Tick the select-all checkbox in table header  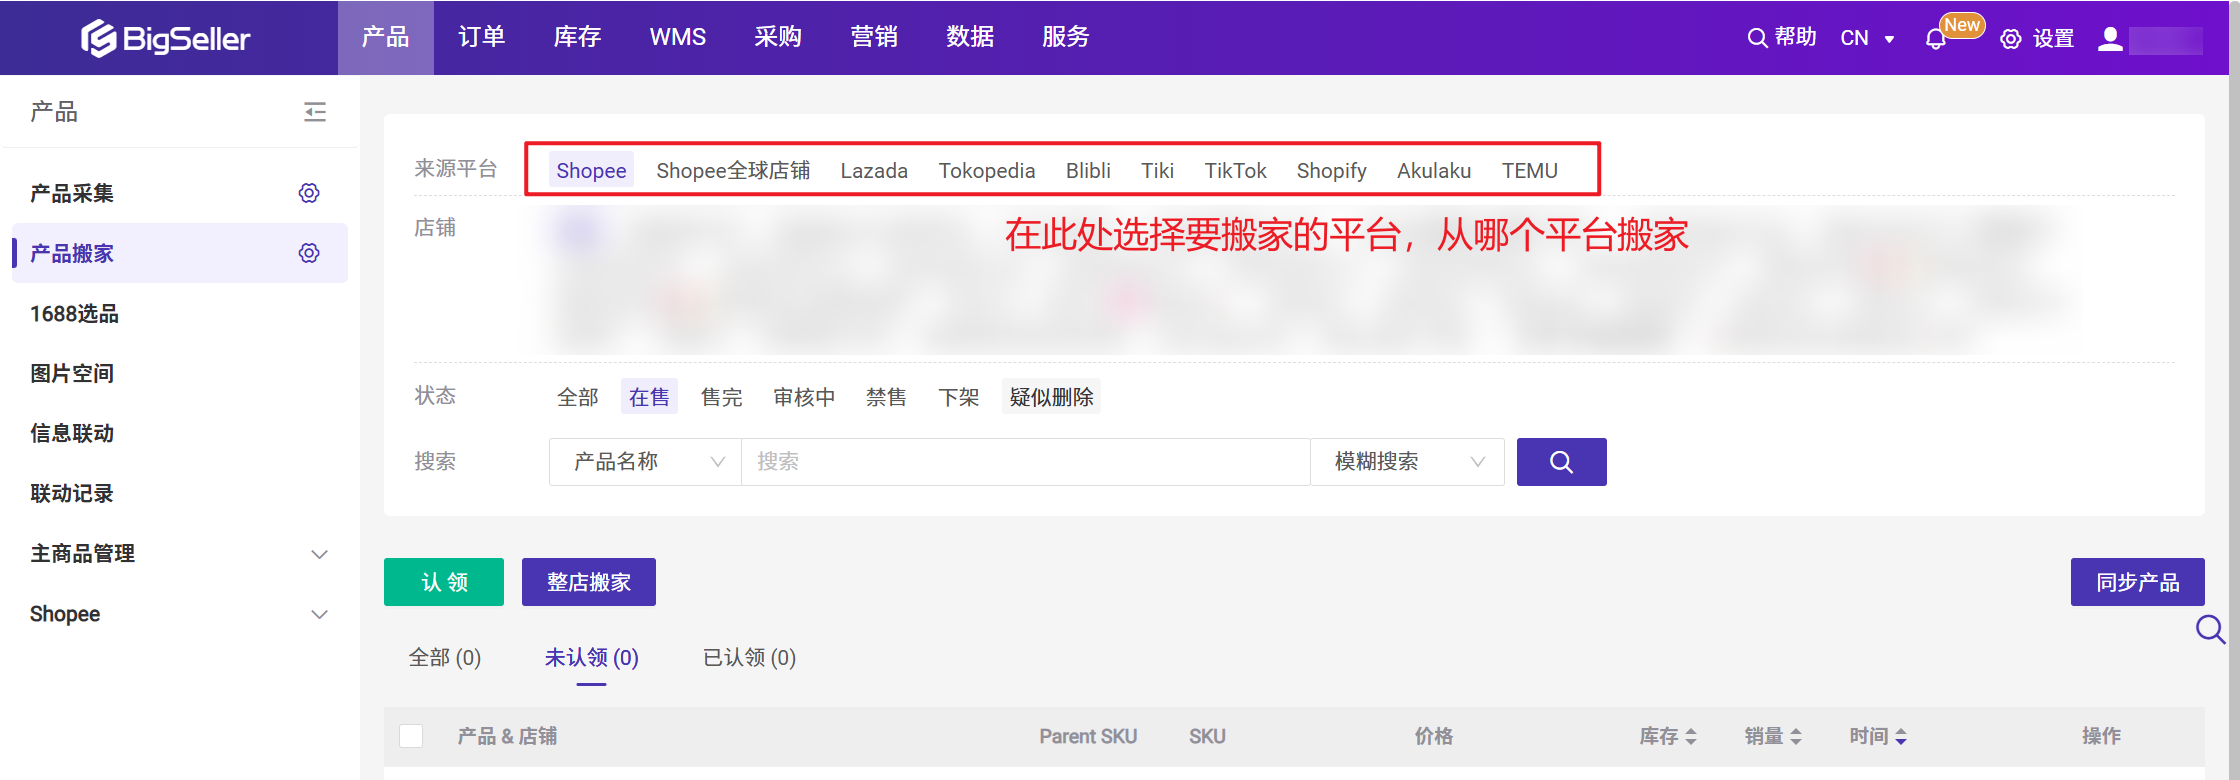[411, 736]
